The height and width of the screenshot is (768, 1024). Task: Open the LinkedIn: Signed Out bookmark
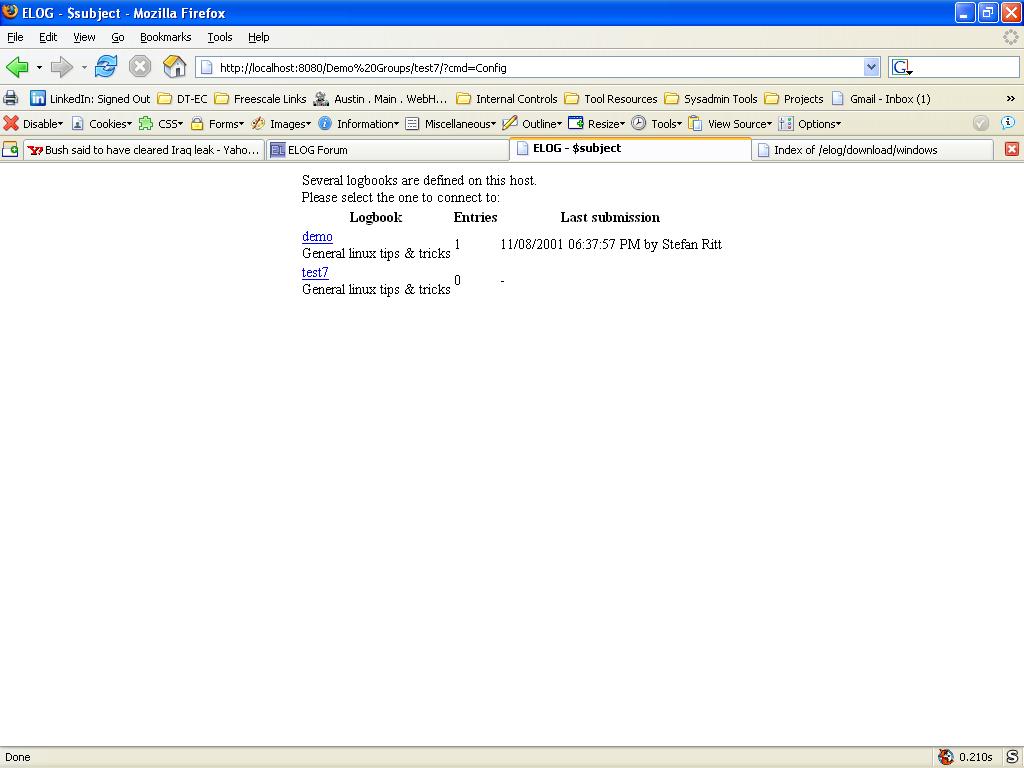pos(90,99)
